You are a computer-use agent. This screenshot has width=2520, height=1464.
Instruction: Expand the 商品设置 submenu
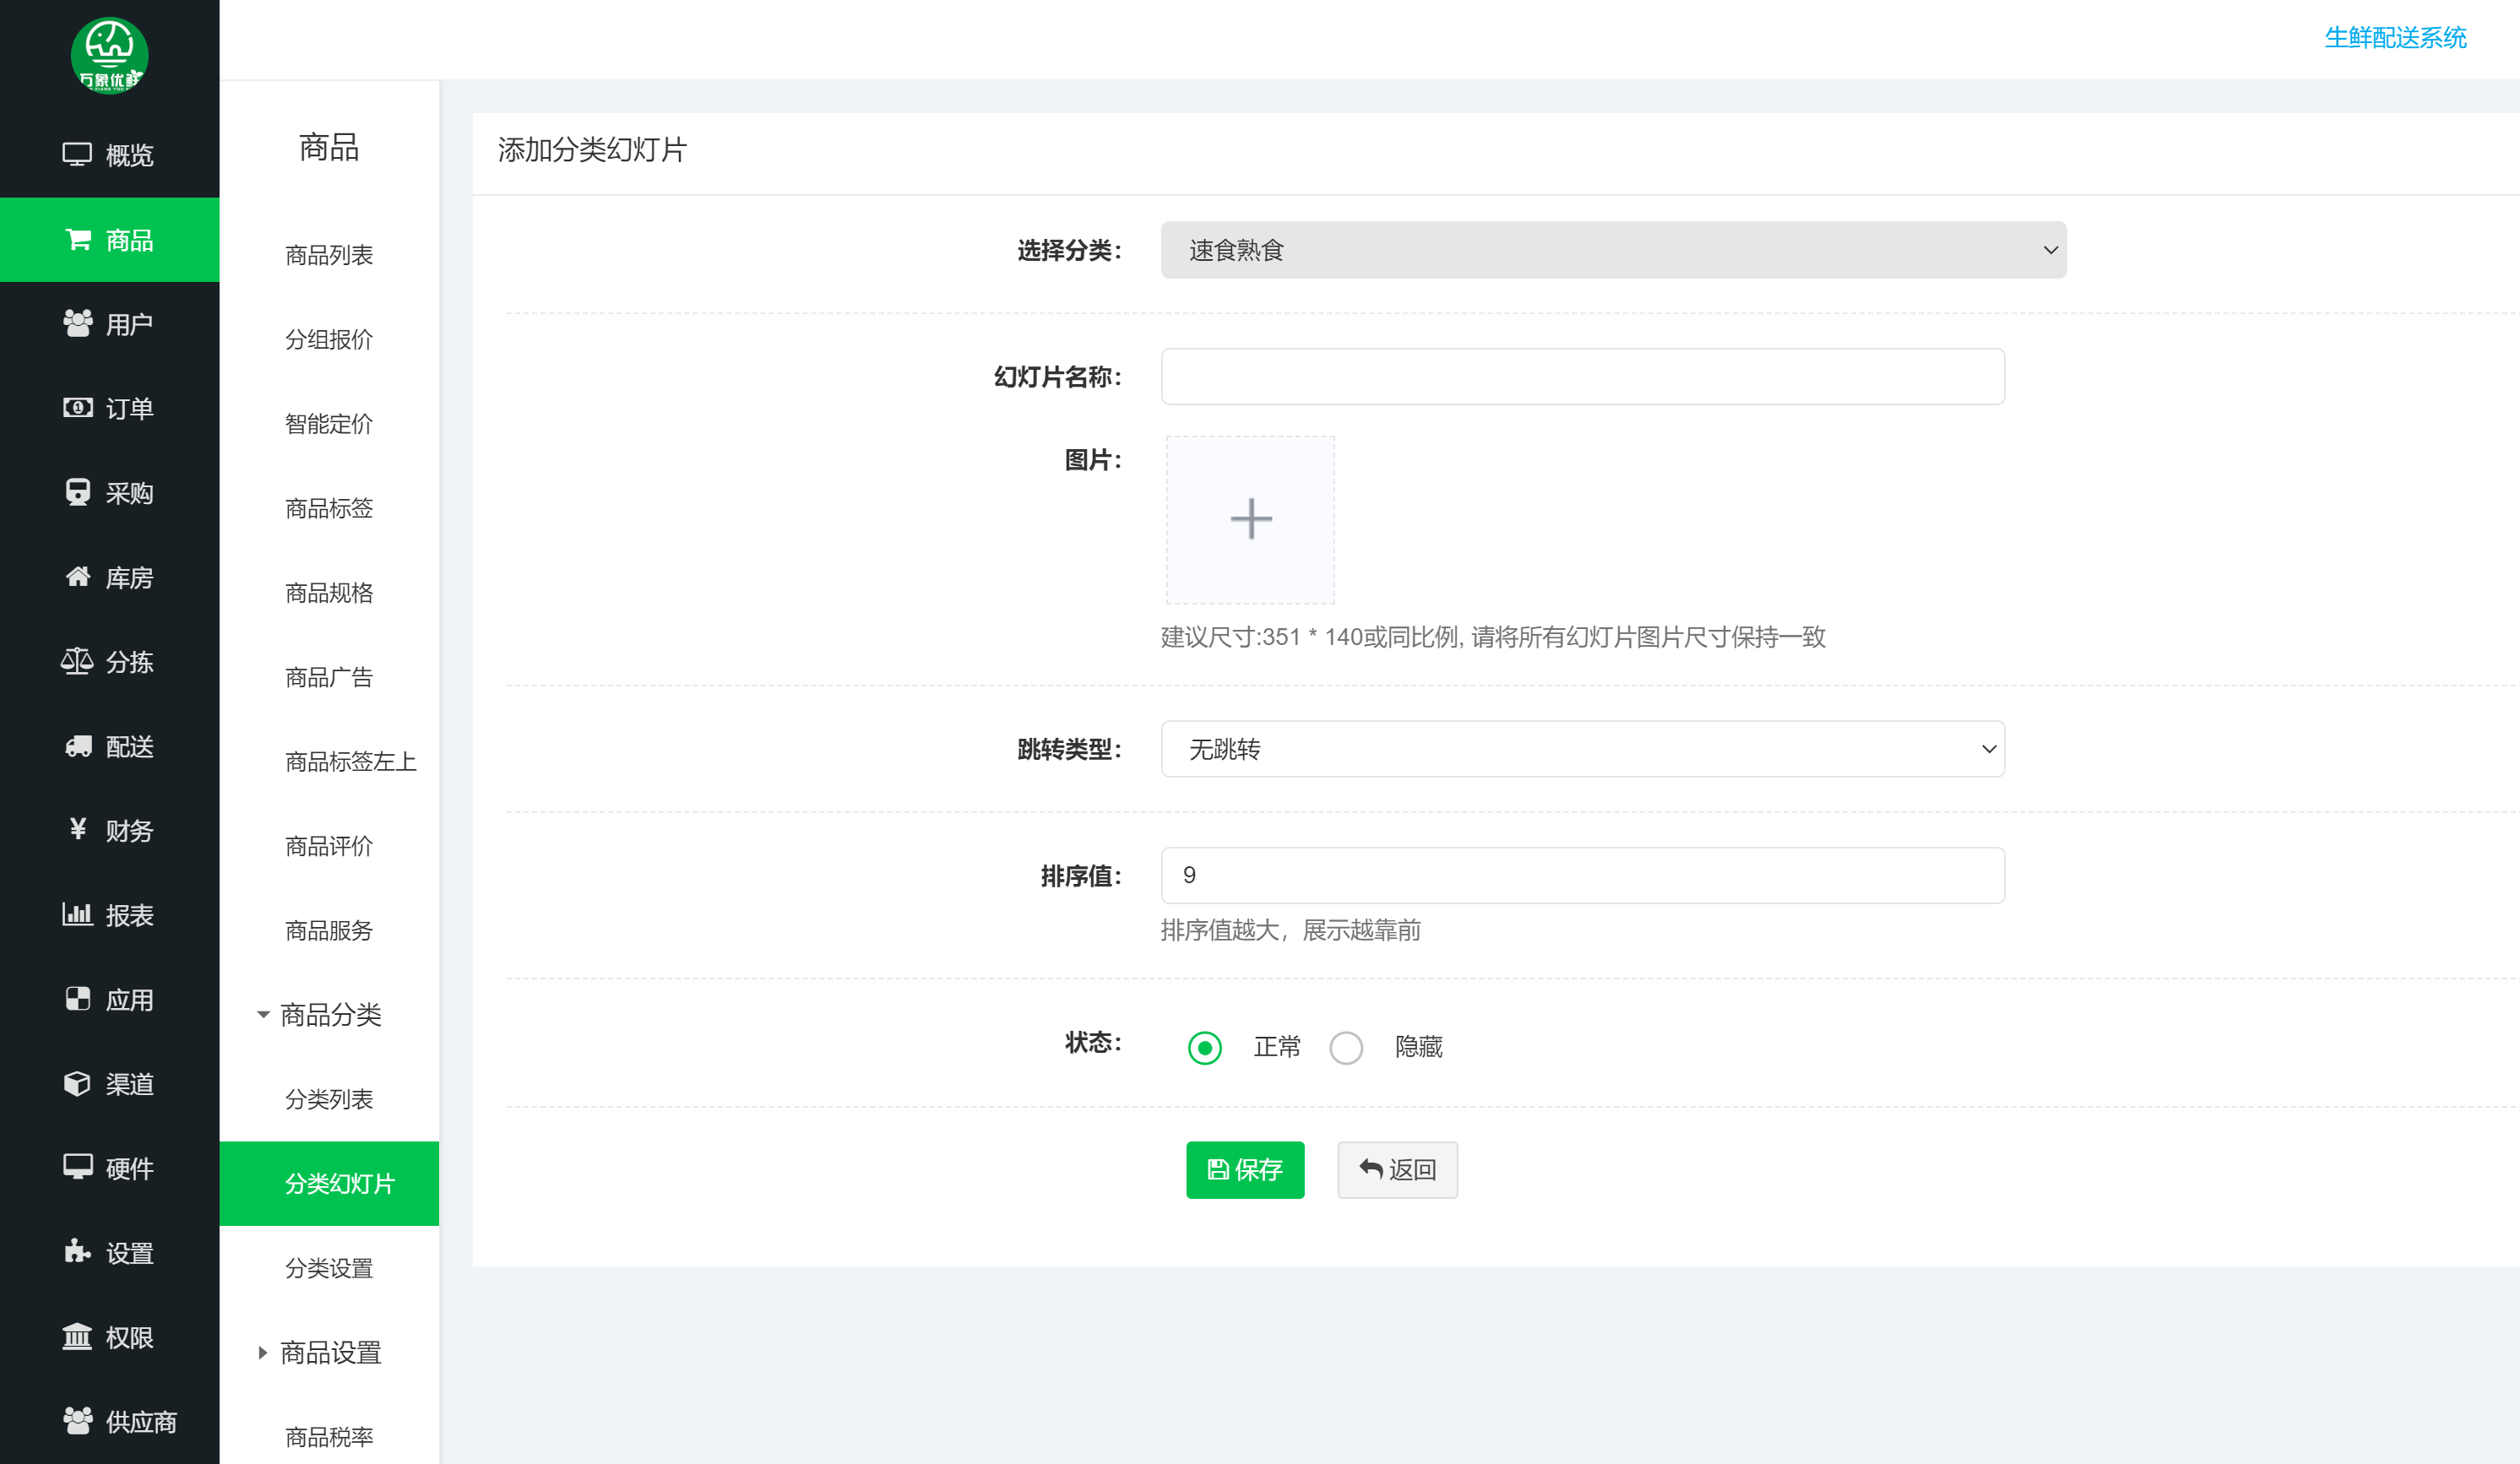[x=330, y=1353]
